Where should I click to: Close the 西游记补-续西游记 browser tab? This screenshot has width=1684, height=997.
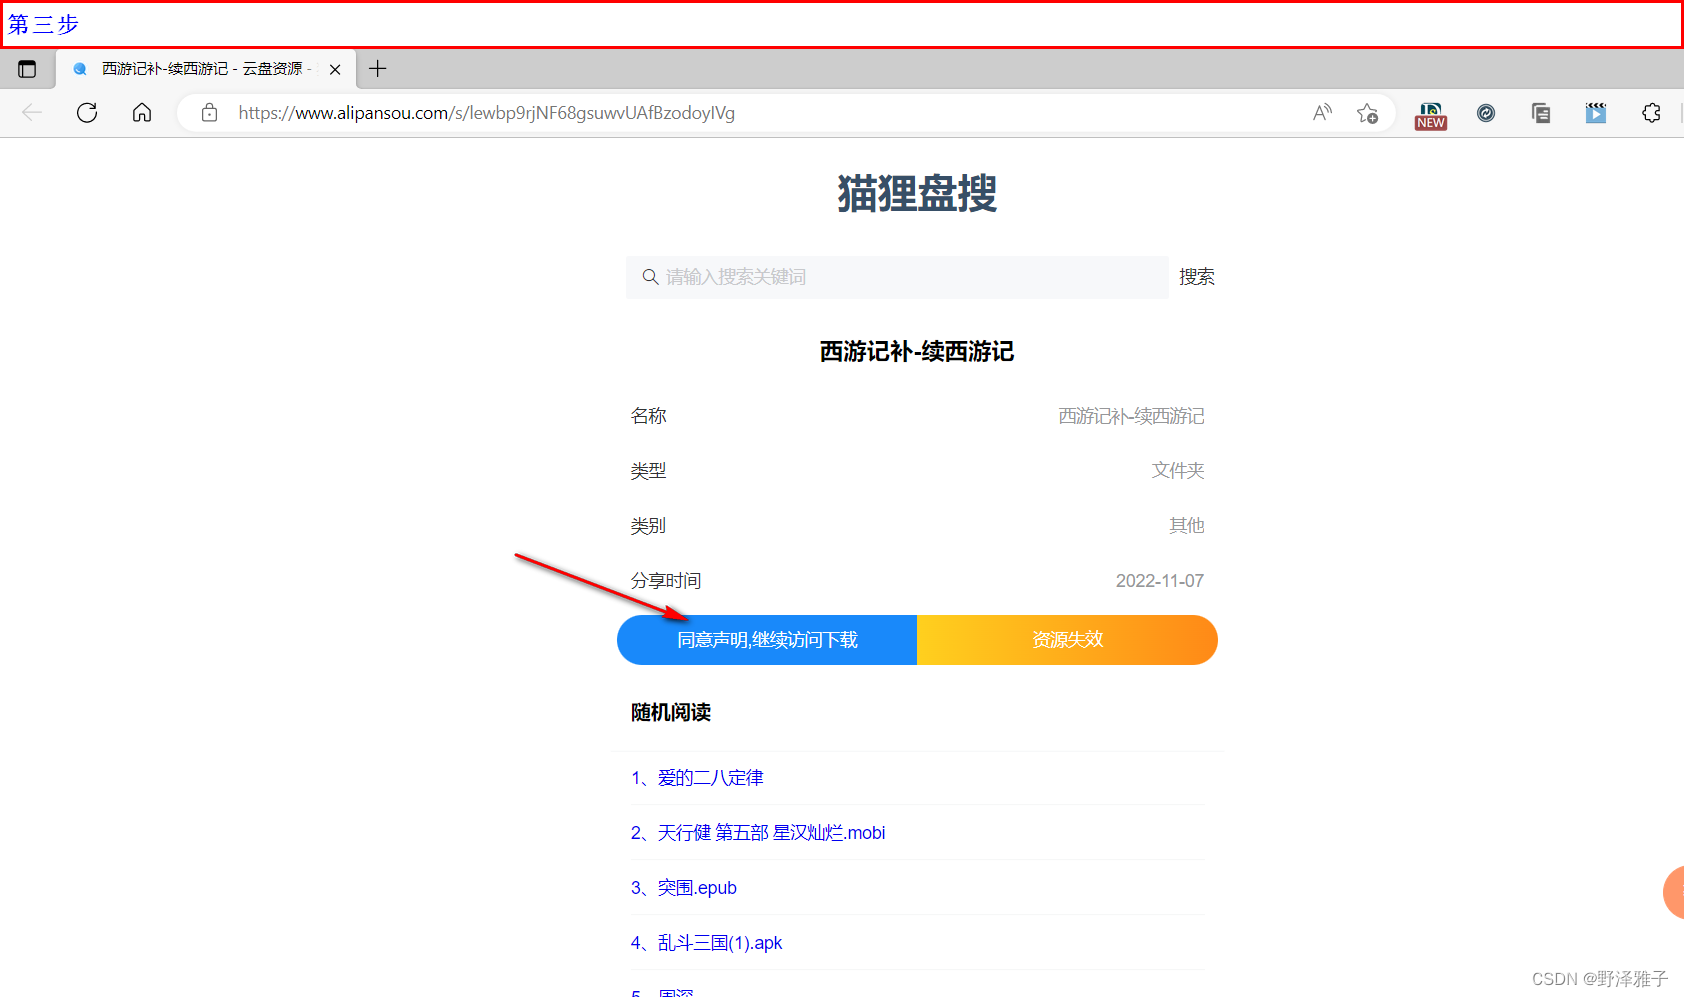(x=335, y=69)
